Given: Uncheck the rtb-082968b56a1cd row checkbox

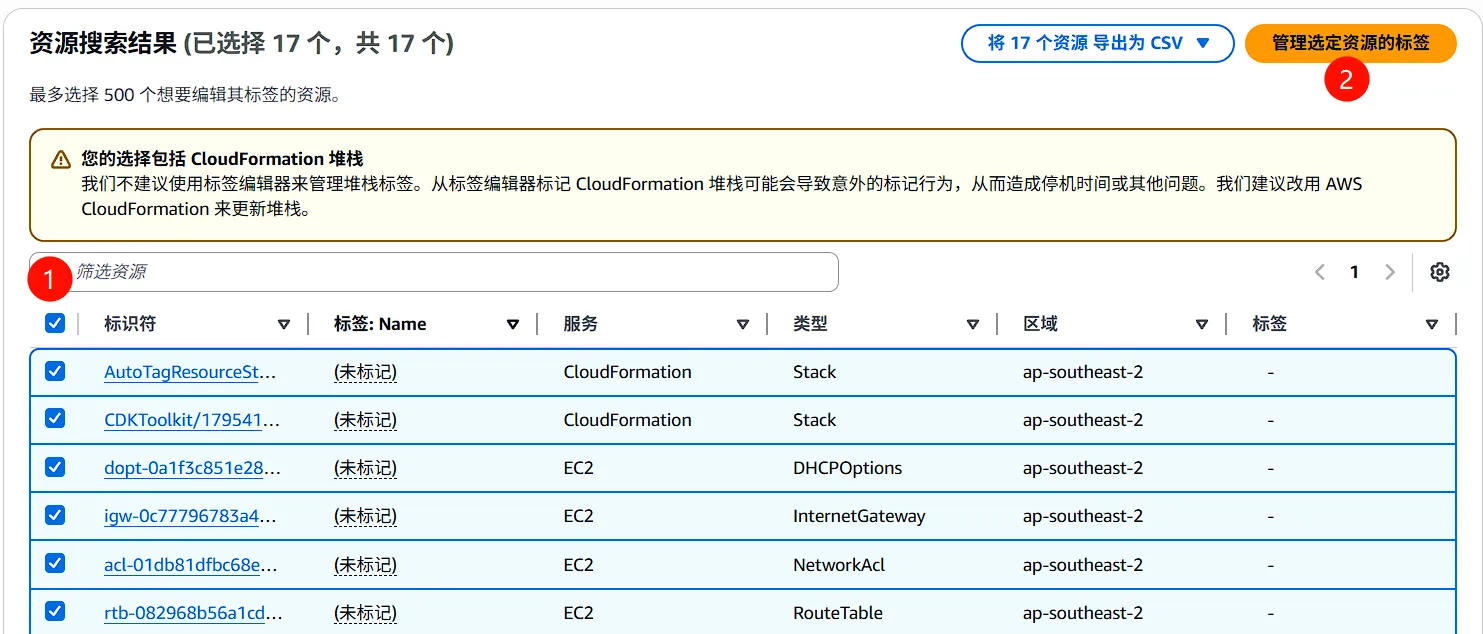Looking at the screenshot, I should [x=55, y=612].
